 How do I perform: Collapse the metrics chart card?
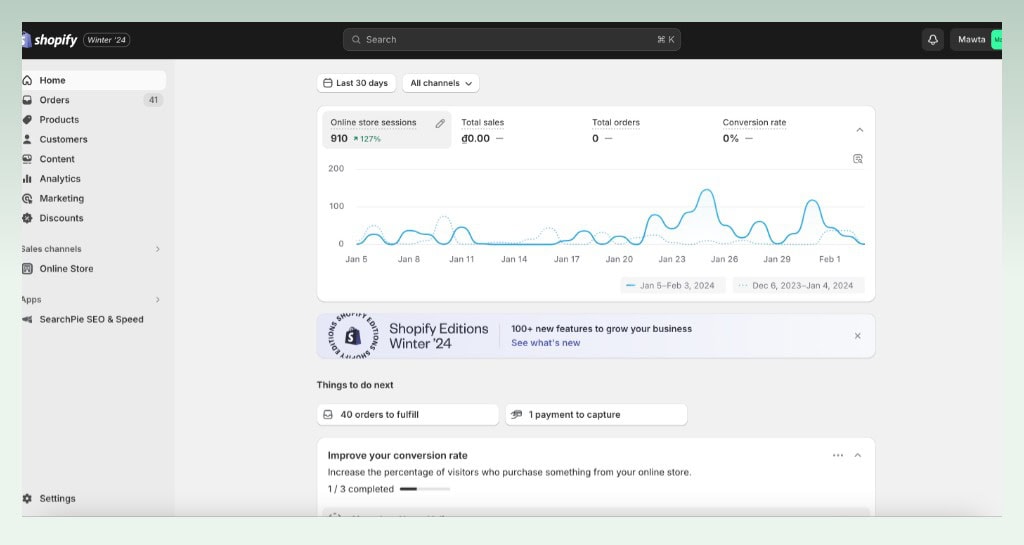pos(859,130)
